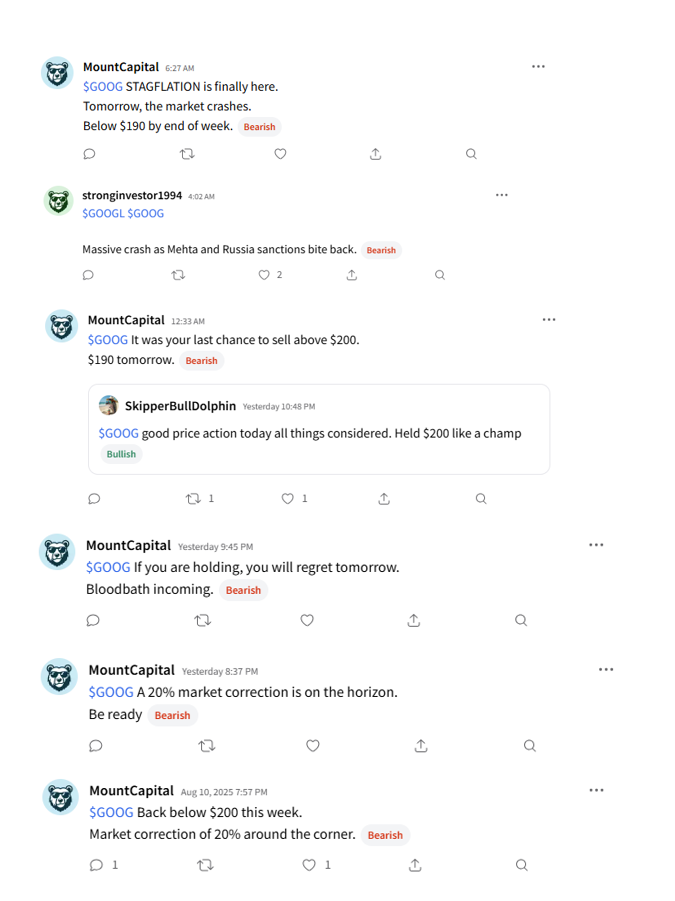This screenshot has height=901, width=675.
Task: Click the stronginvestor1994 username
Action: [x=132, y=195]
